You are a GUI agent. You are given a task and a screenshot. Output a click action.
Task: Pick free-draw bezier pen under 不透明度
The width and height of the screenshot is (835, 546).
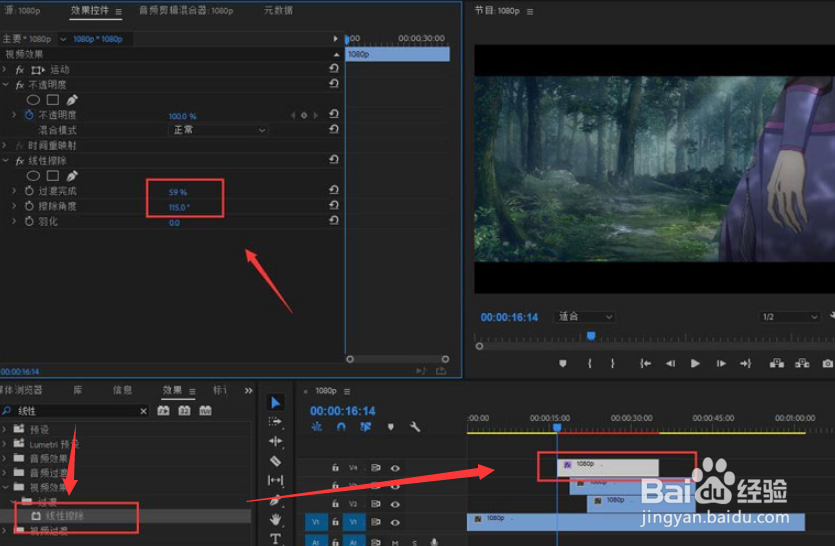tap(72, 100)
